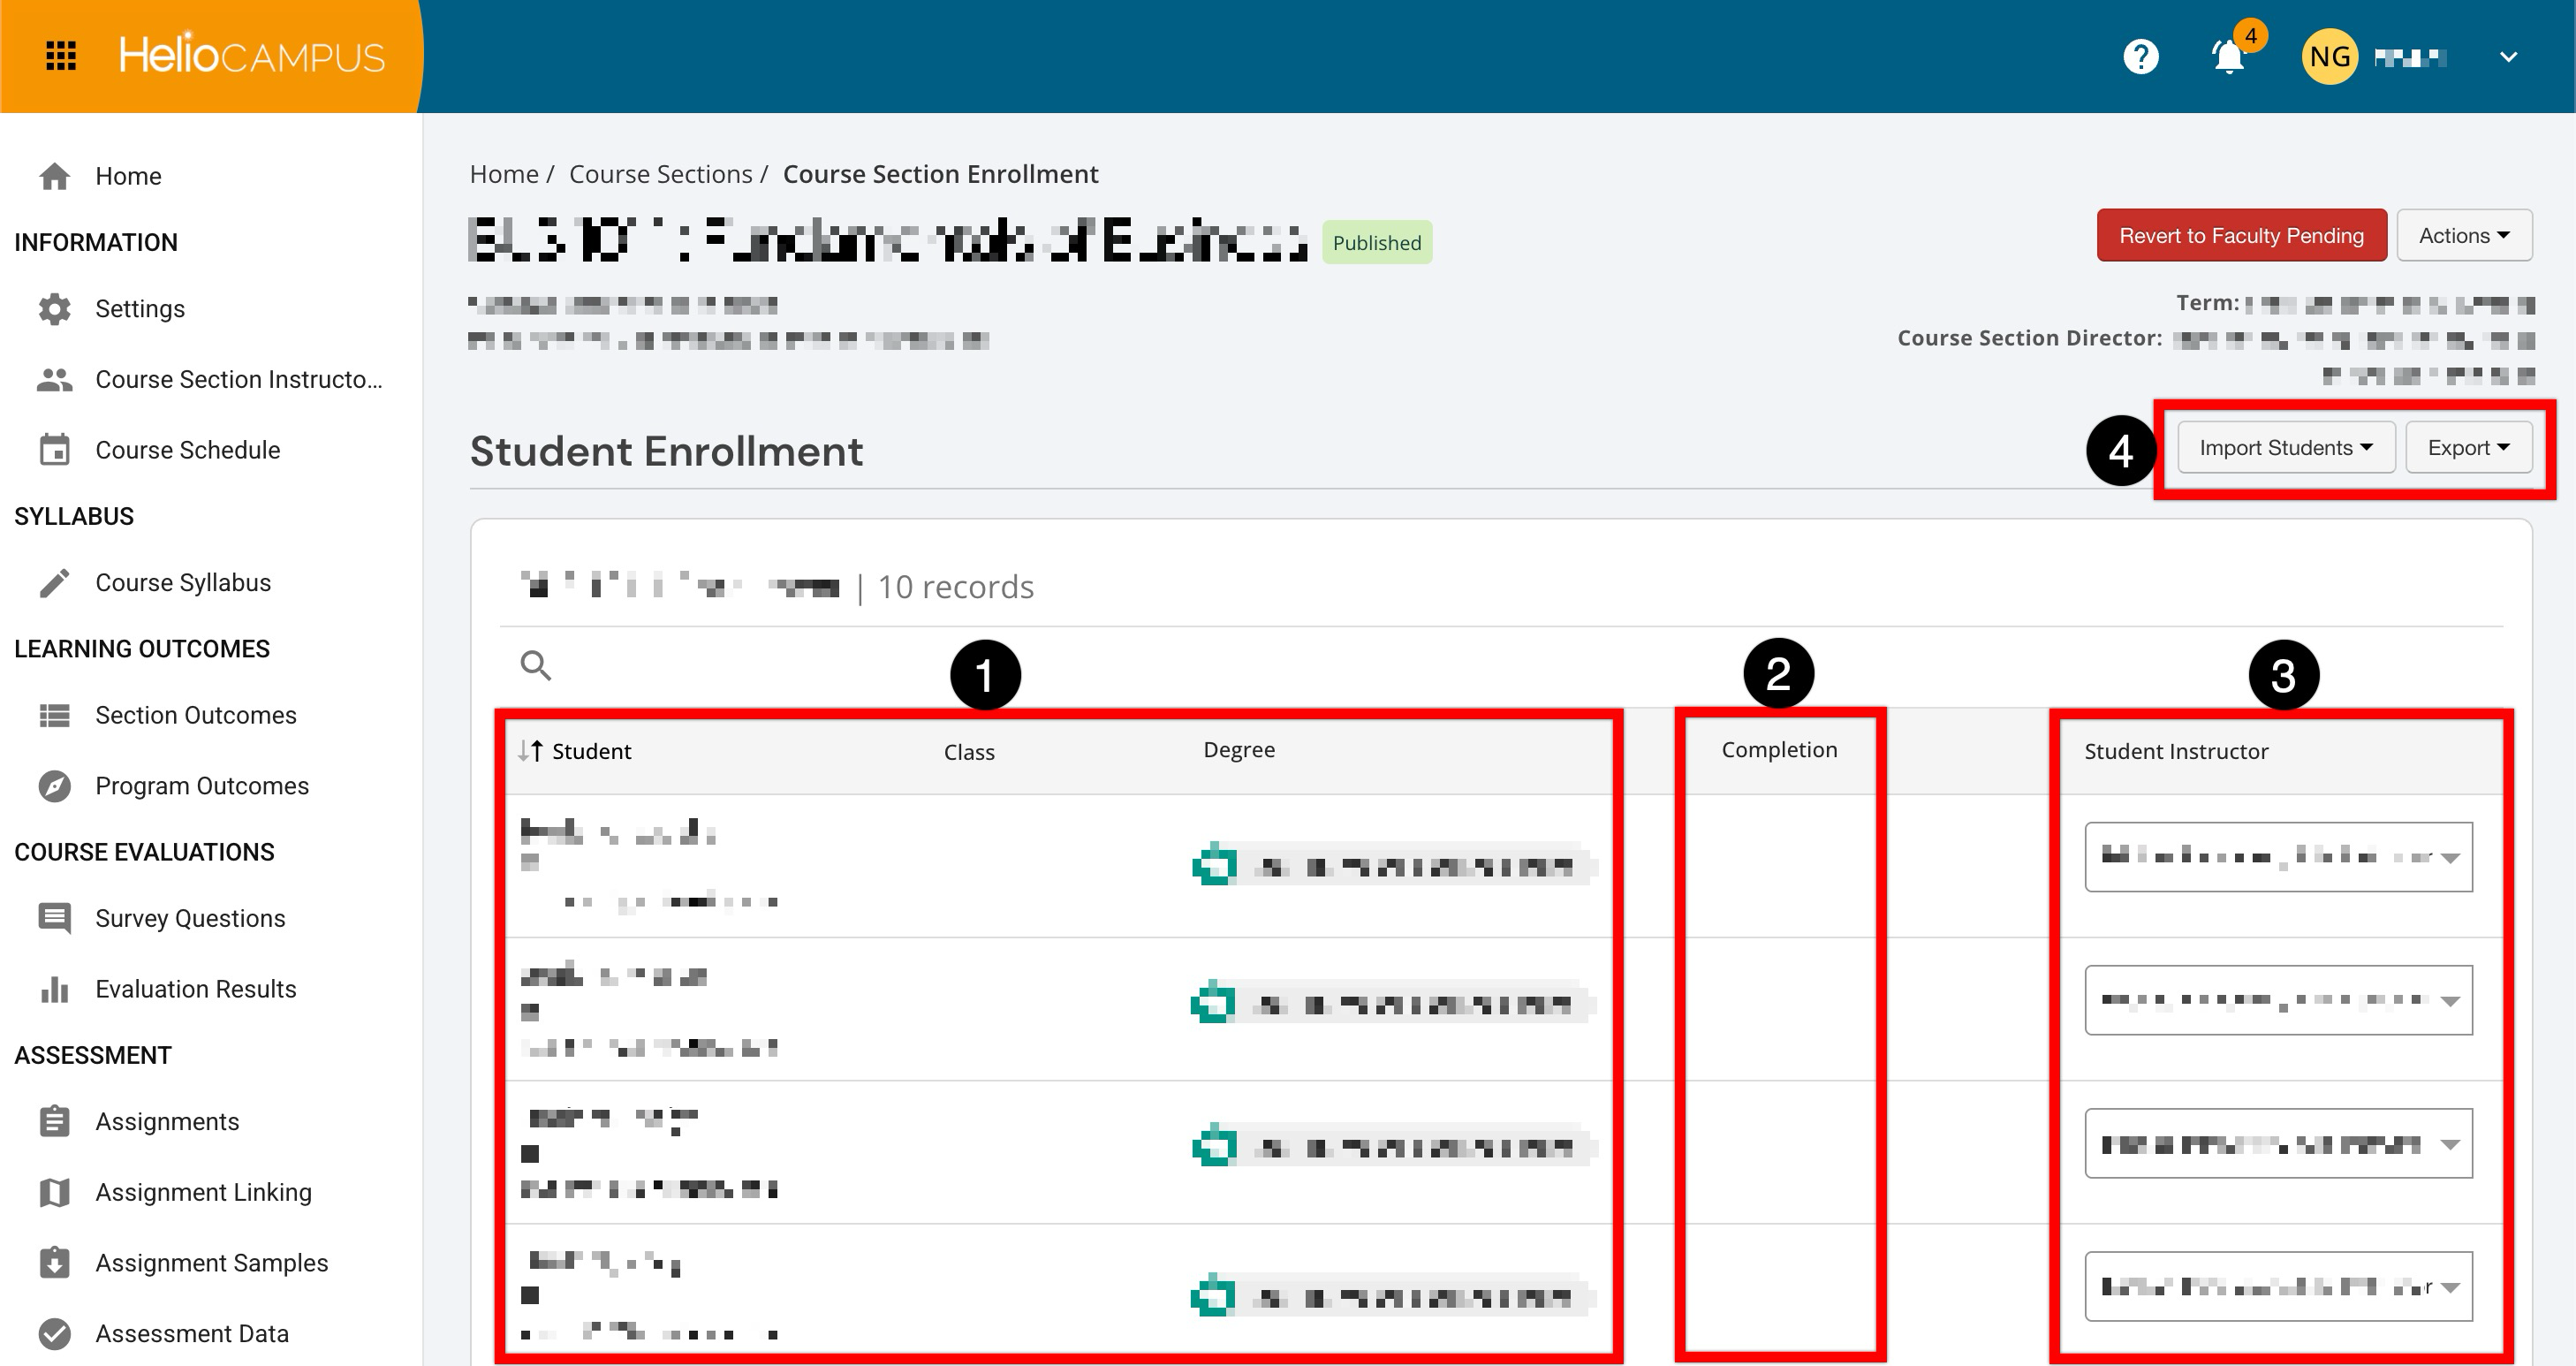Viewport: 2576px width, 1366px height.
Task: Open the notifications bell icon
Action: pos(2228,57)
